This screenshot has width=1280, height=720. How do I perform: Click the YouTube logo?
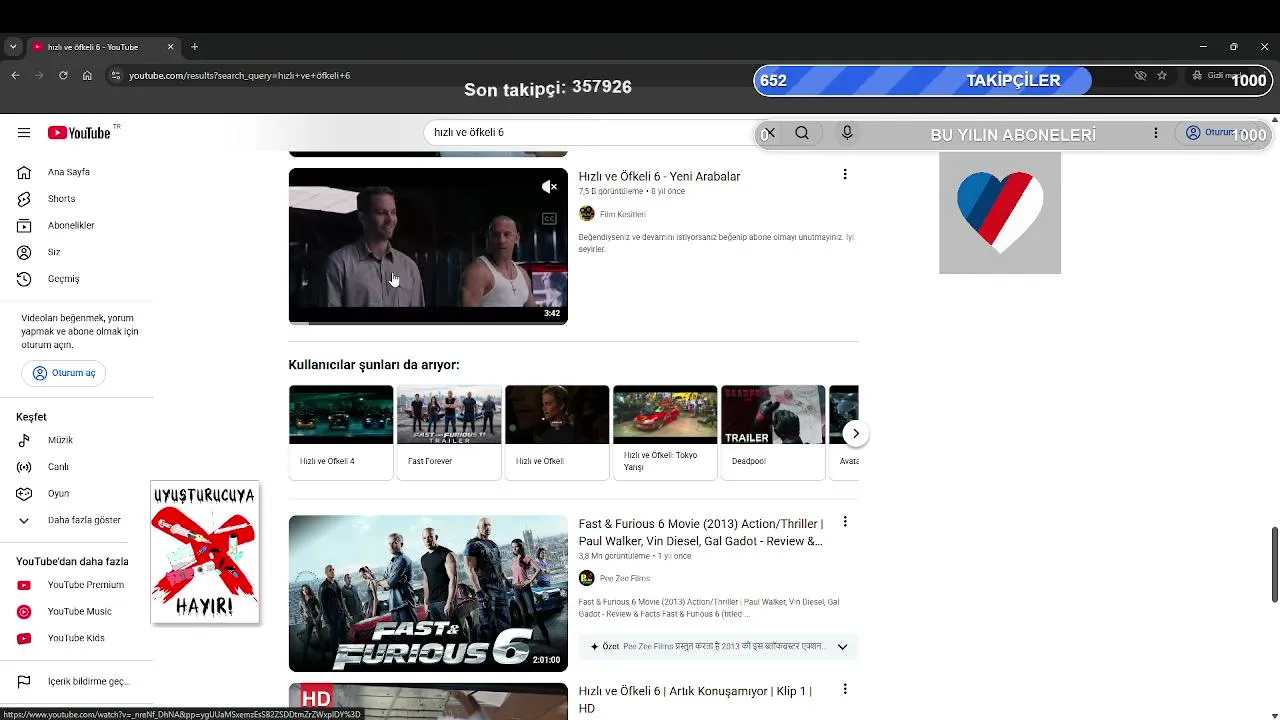(80, 133)
